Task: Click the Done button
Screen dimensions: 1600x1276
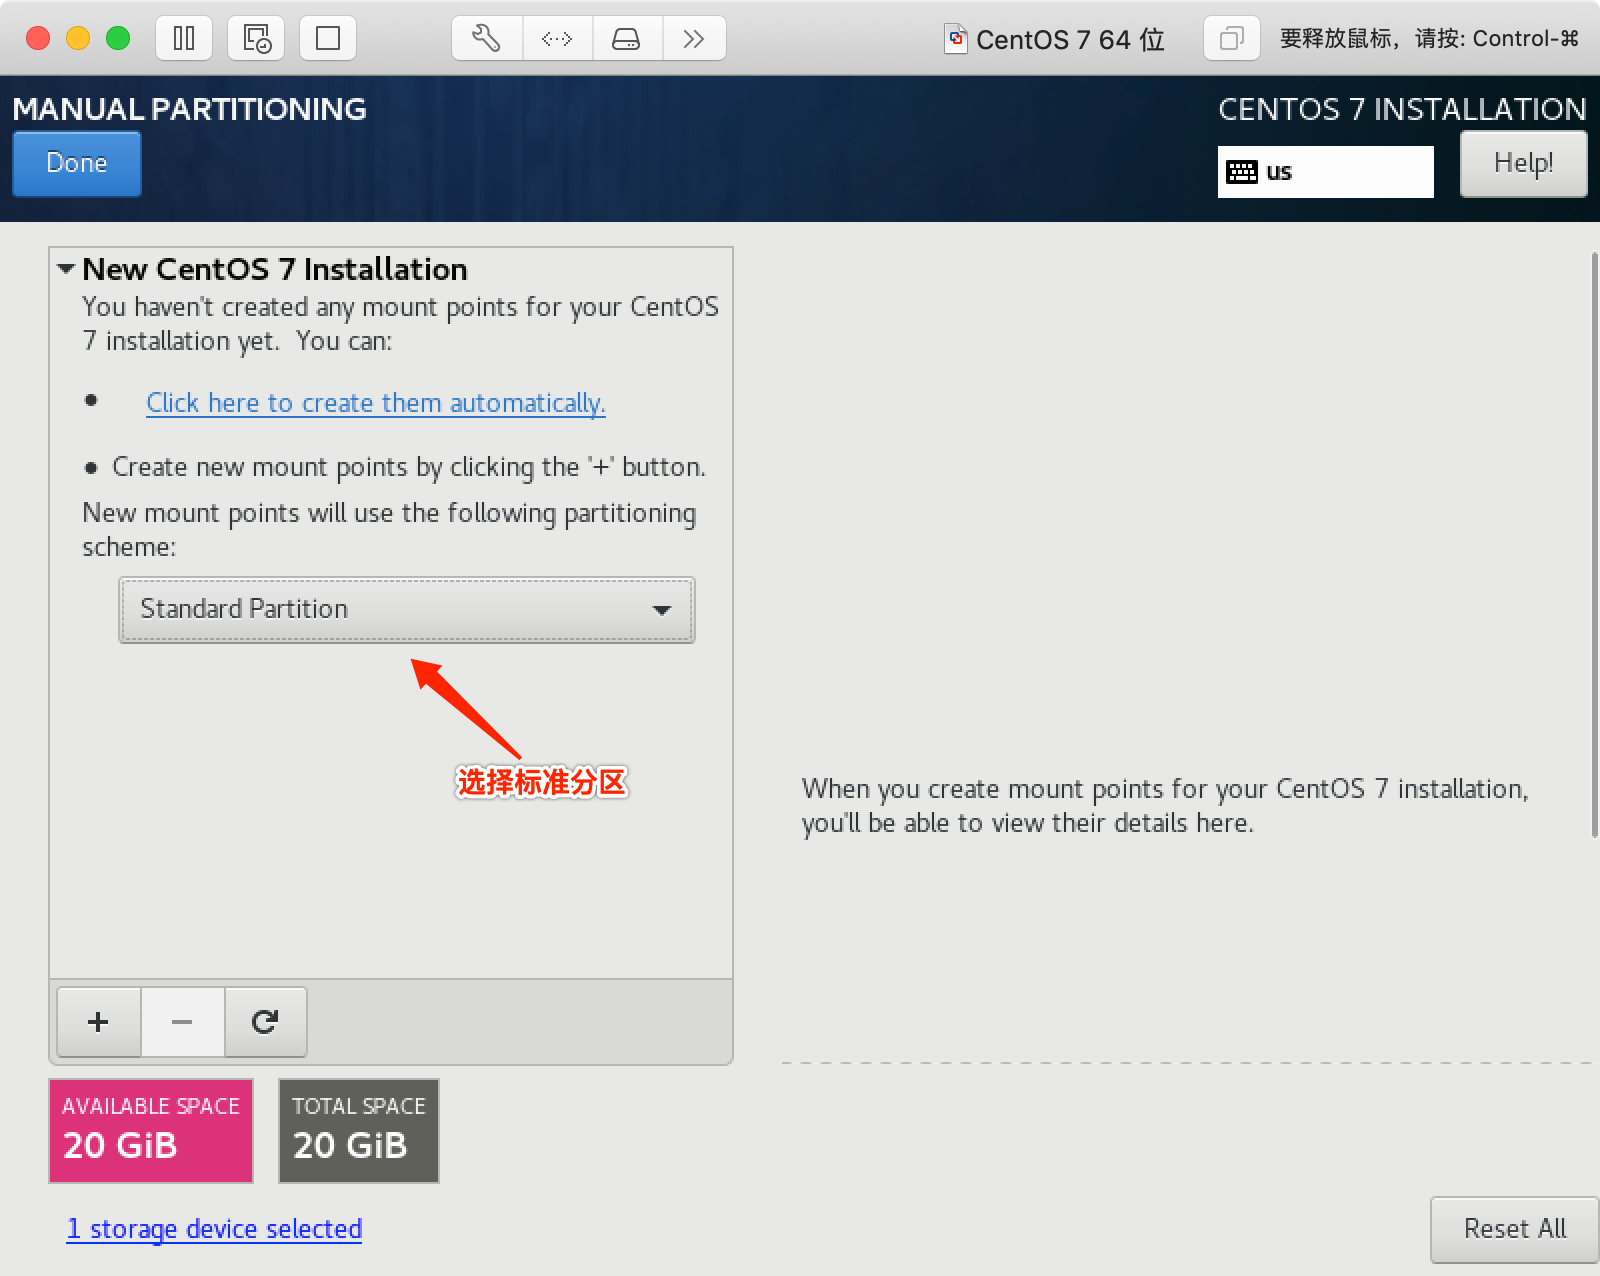Action: tap(77, 164)
